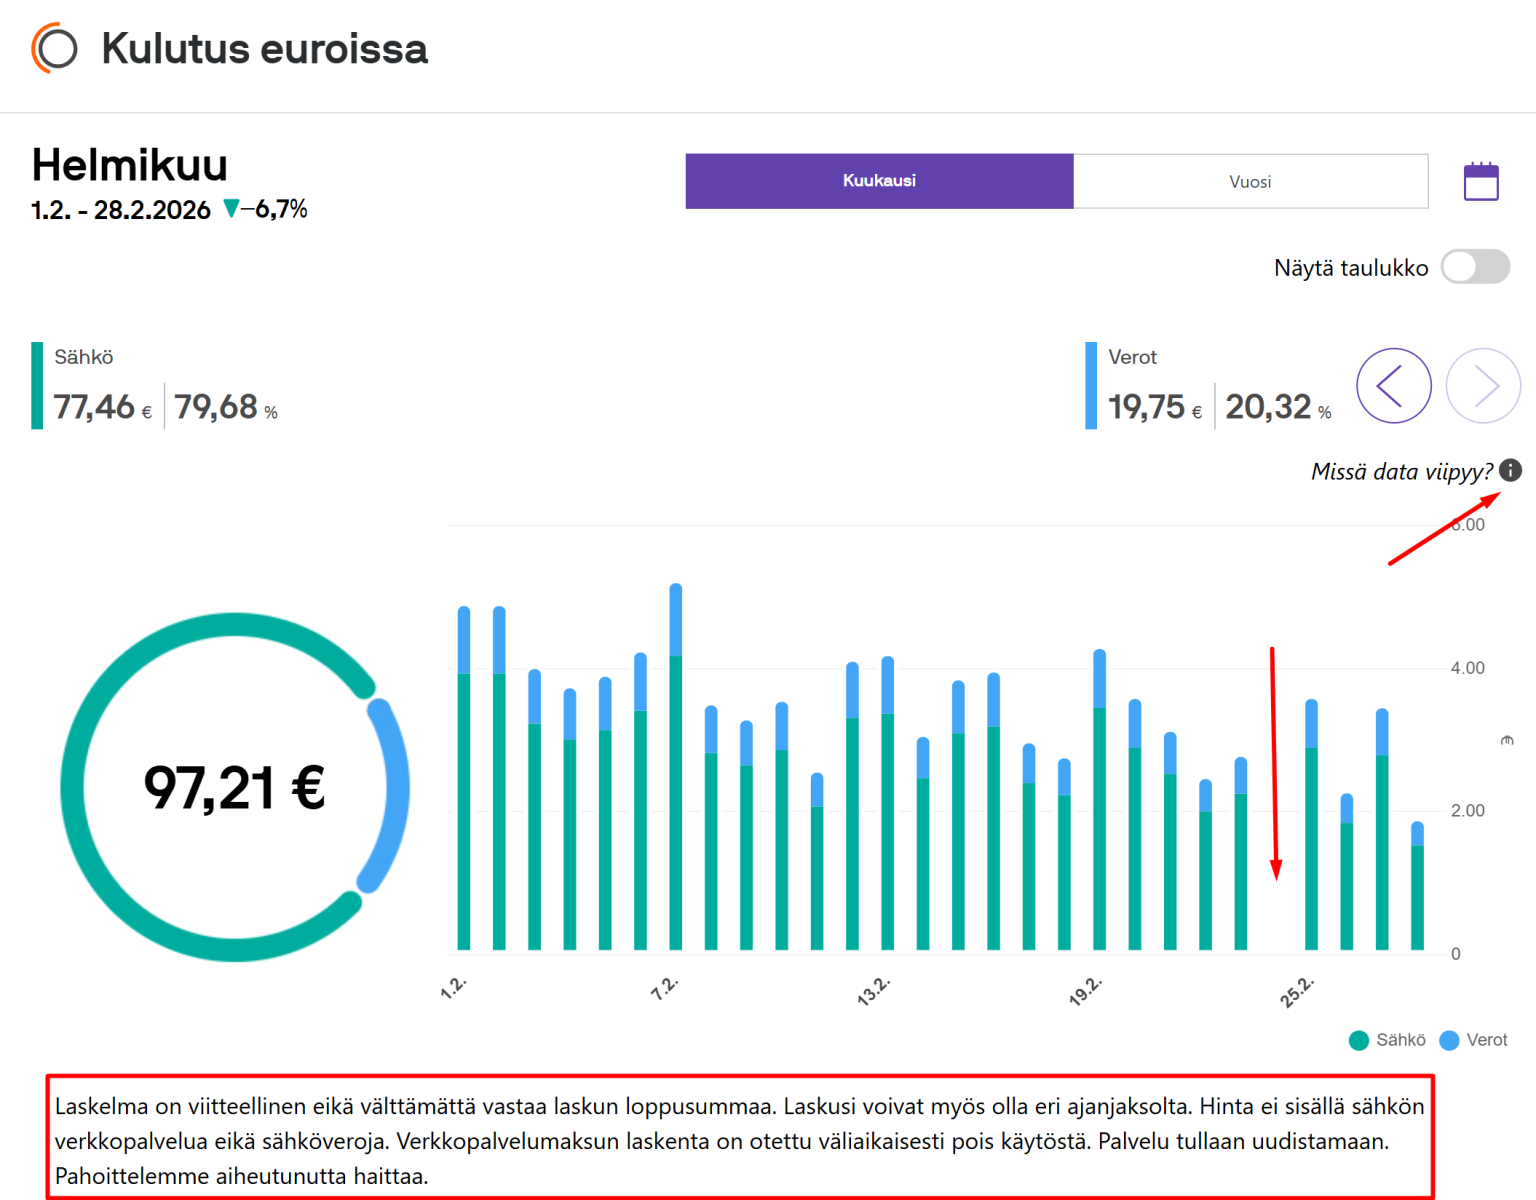Click the green Sähkö legend dot

(1358, 1040)
